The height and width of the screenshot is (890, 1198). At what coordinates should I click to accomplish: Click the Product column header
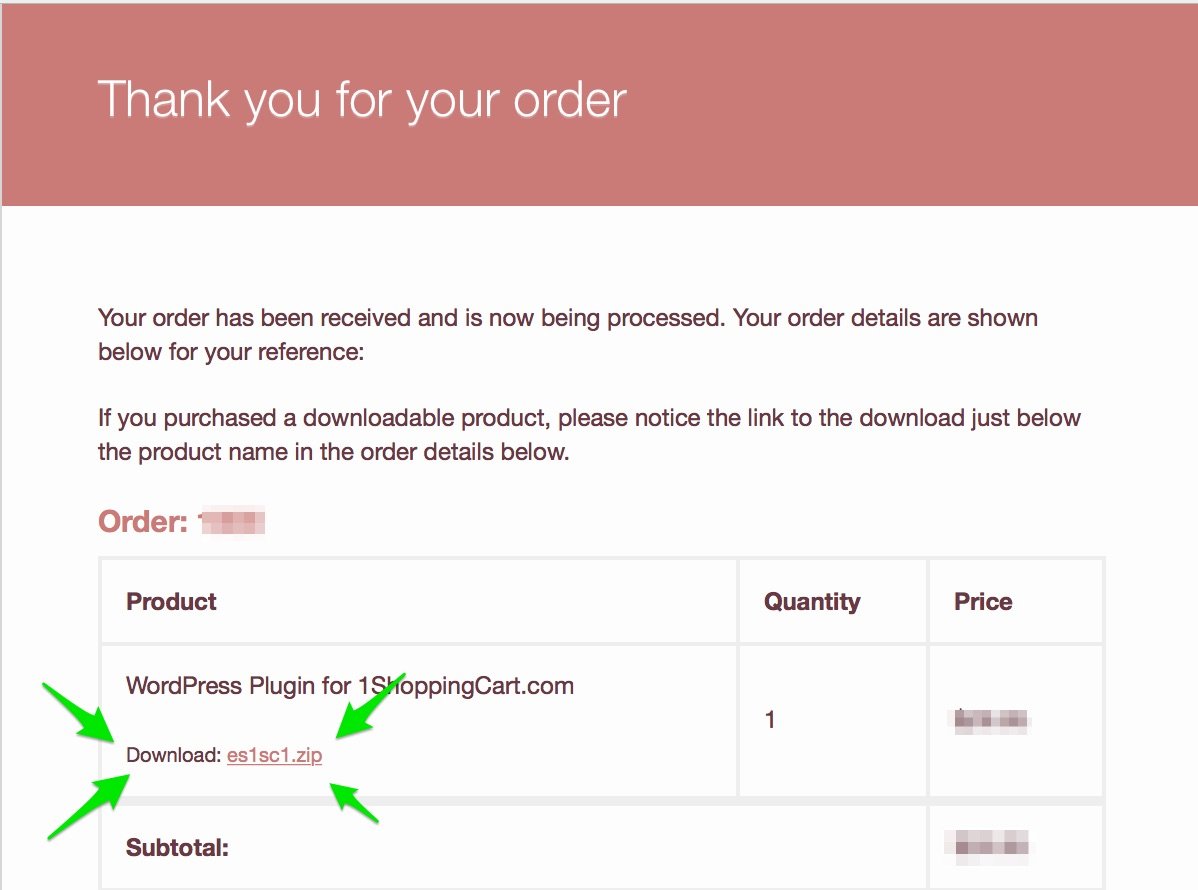pyautogui.click(x=171, y=601)
